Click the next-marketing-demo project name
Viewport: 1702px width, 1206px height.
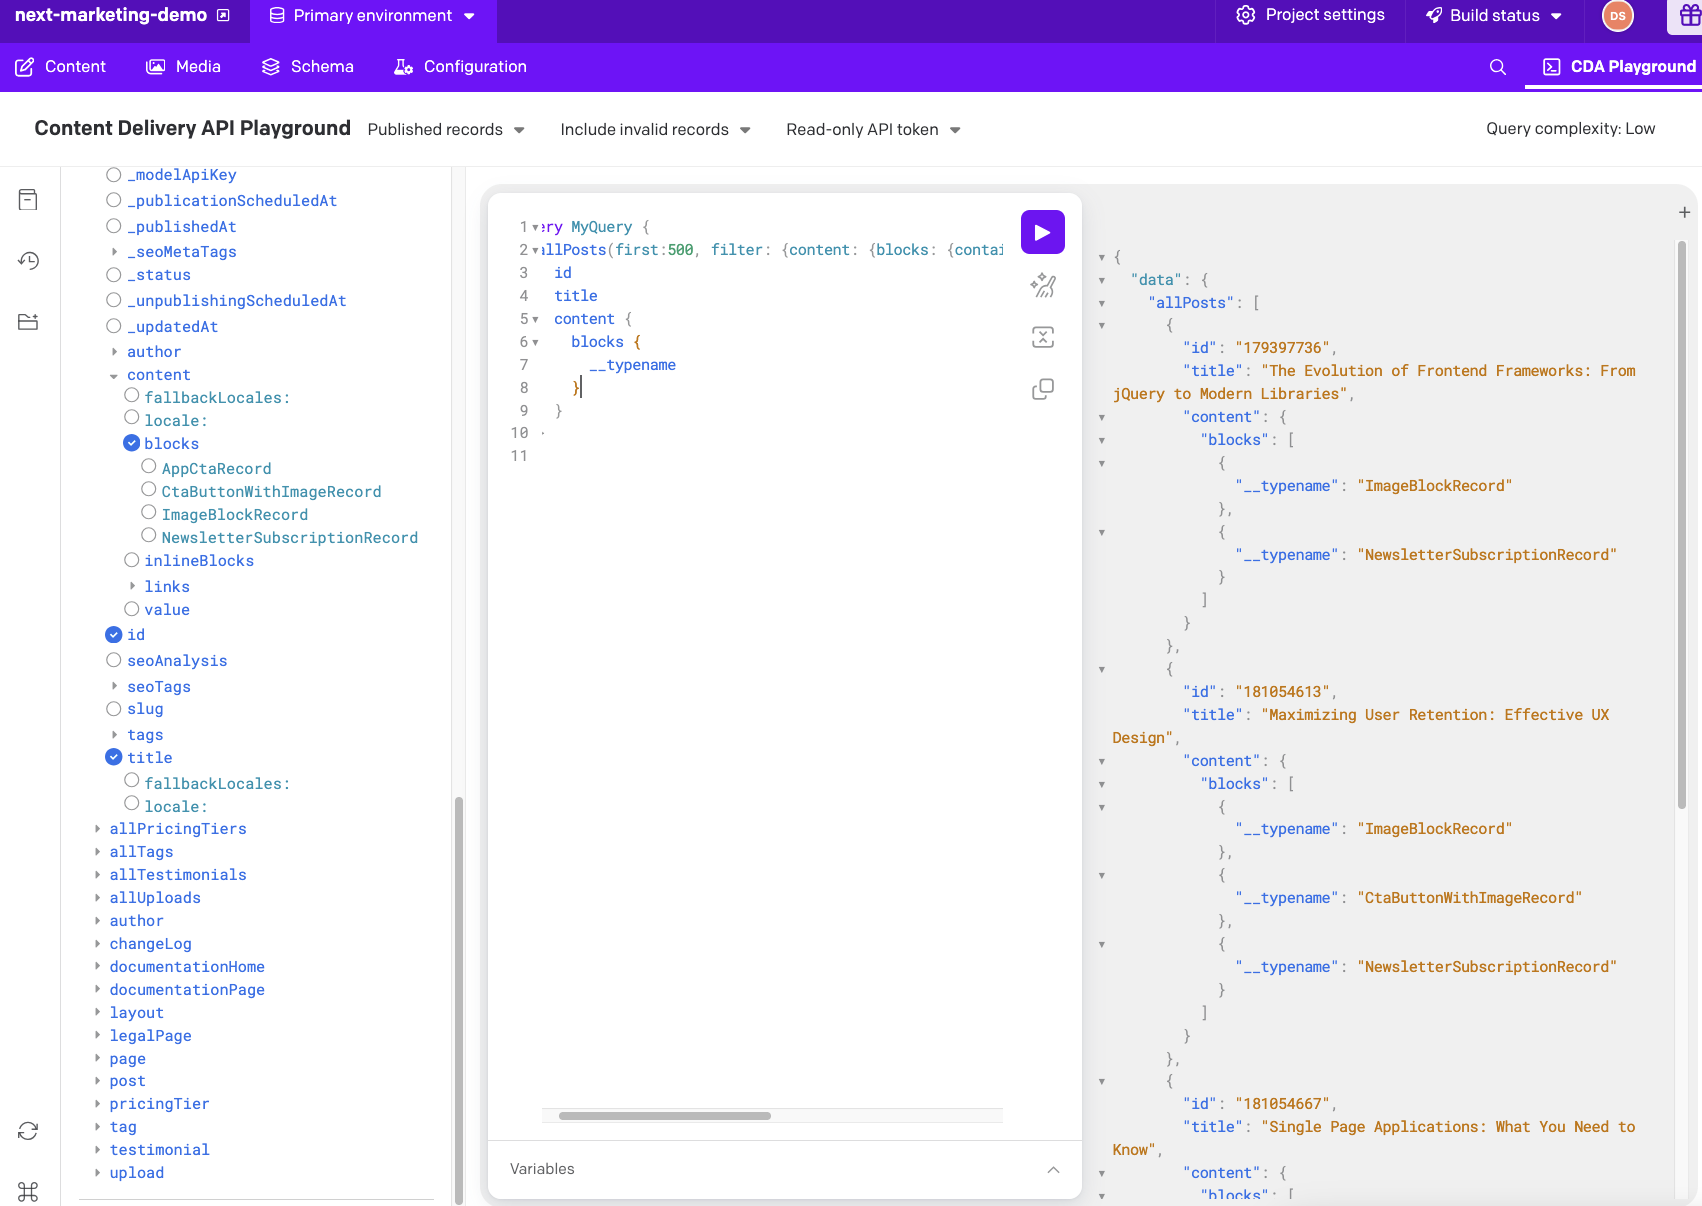pos(111,15)
